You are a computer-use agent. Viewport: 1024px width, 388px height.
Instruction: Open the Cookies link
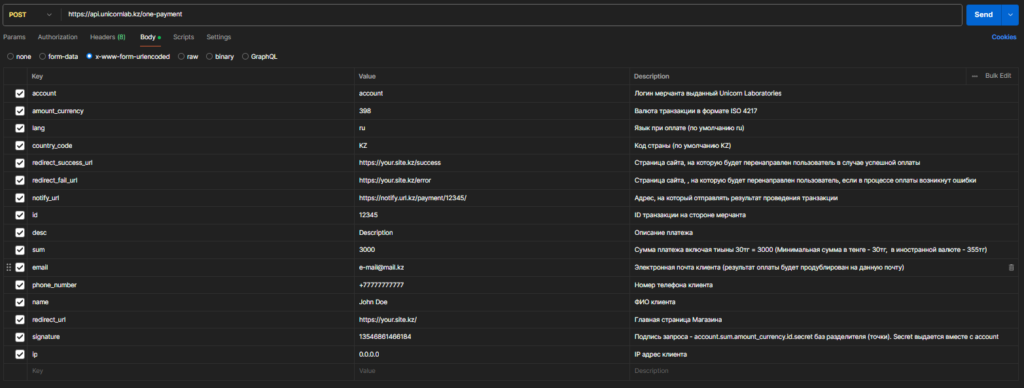[x=1004, y=37]
